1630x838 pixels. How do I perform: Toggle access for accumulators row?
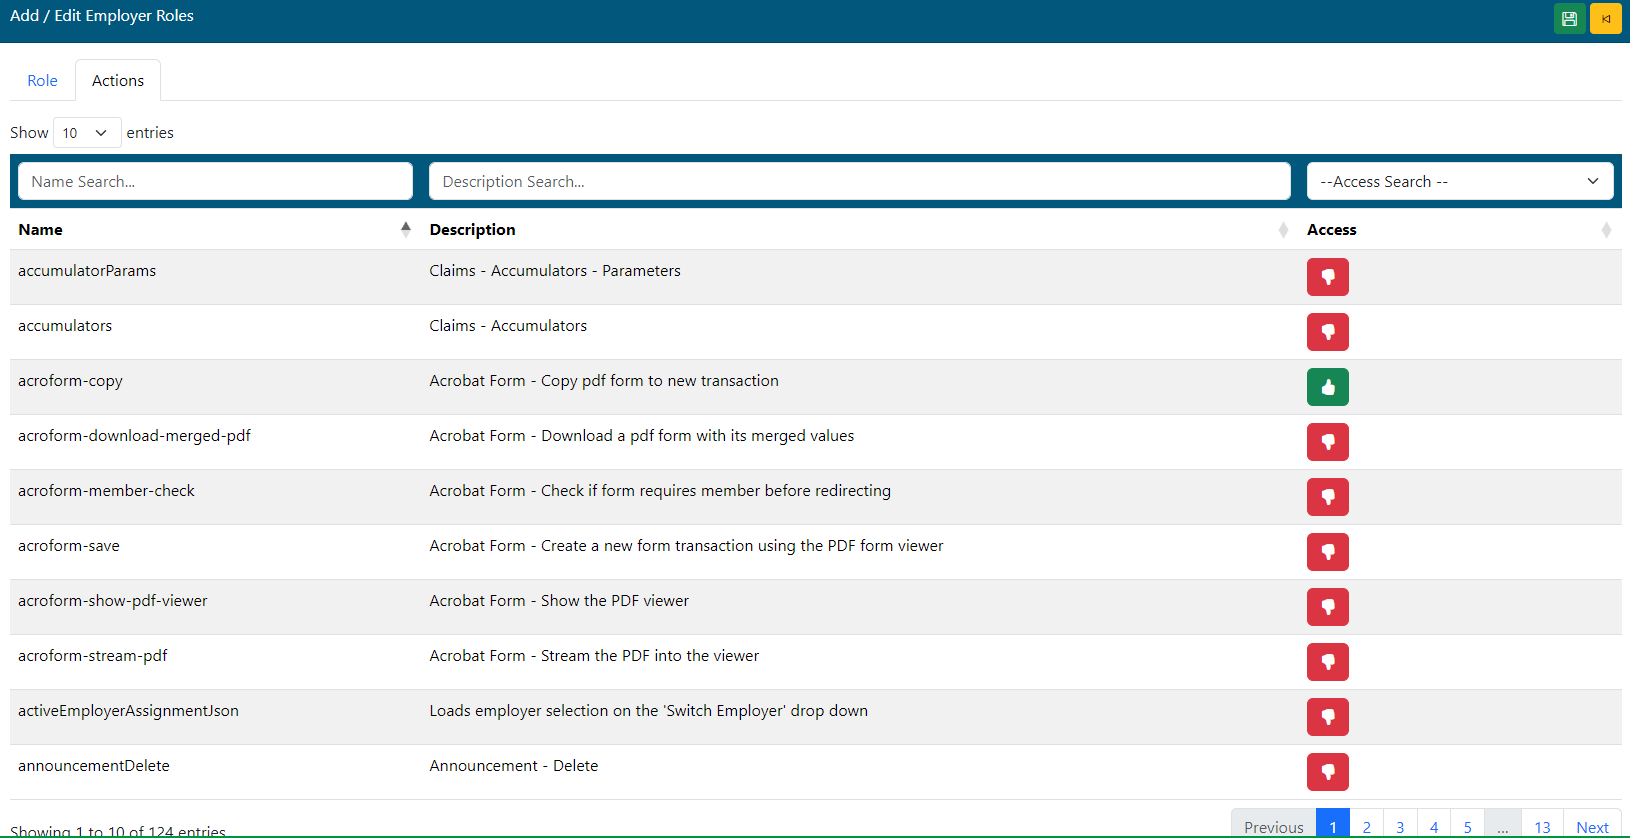[x=1327, y=332]
